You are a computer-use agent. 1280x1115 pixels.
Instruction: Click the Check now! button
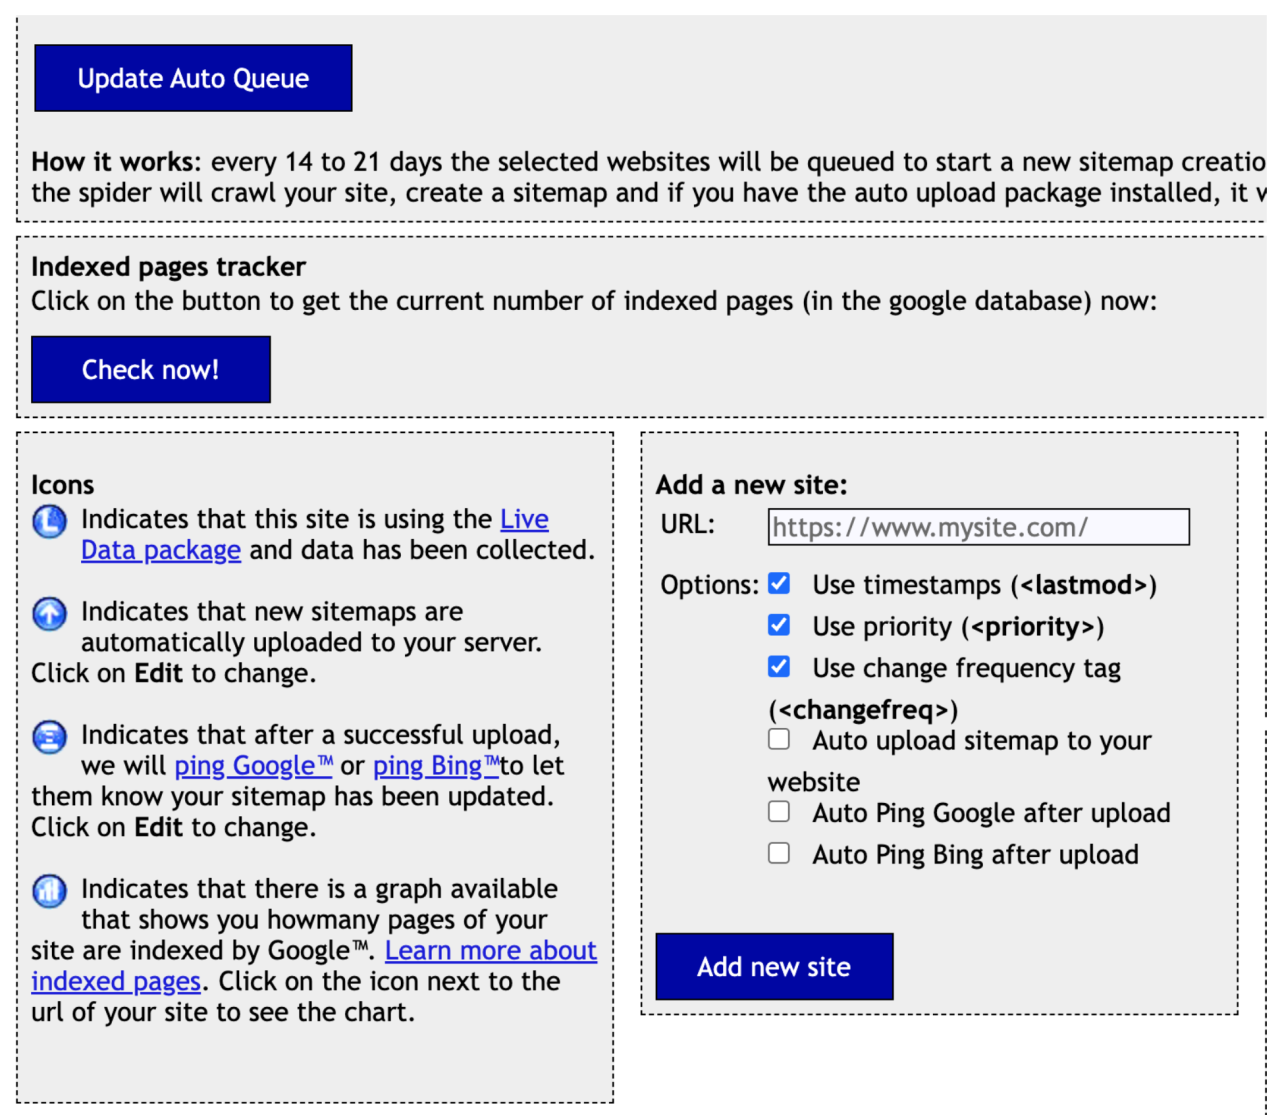[151, 370]
